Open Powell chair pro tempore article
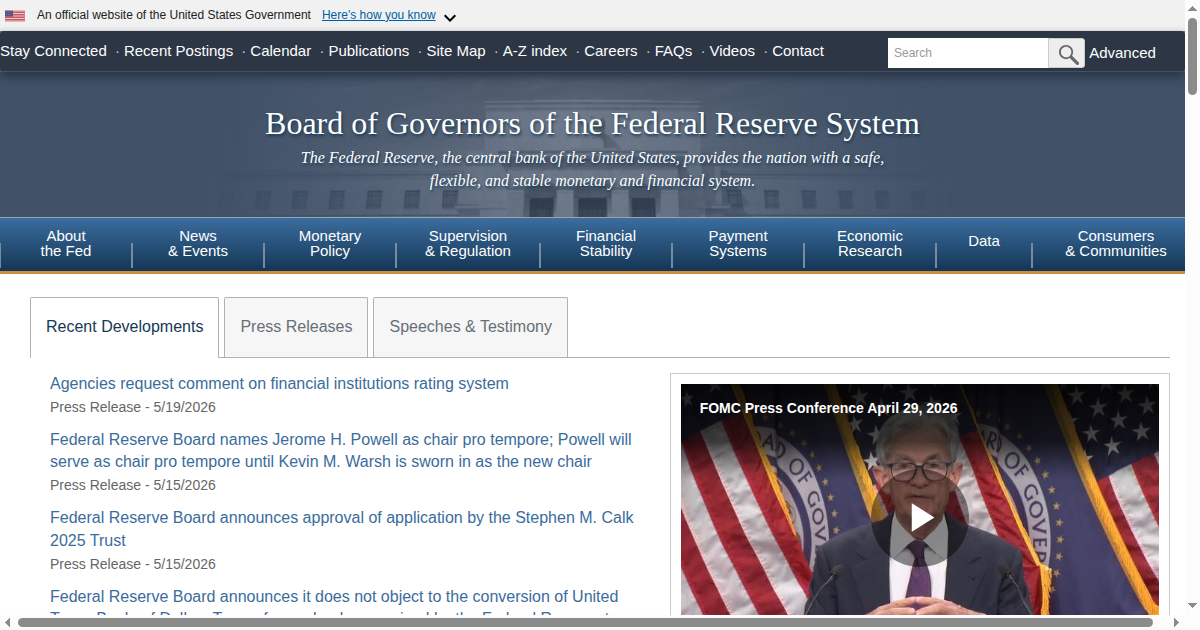1200x630 pixels. (341, 451)
